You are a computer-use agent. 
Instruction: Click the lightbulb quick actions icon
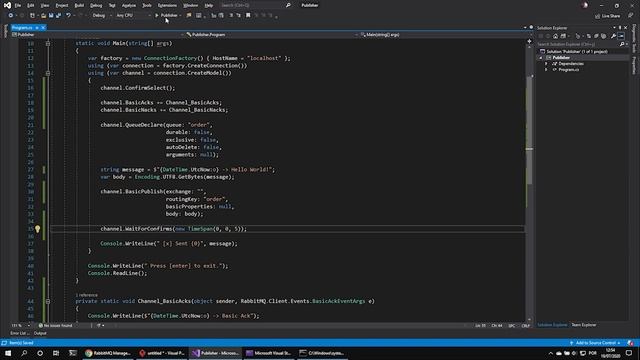point(38,229)
